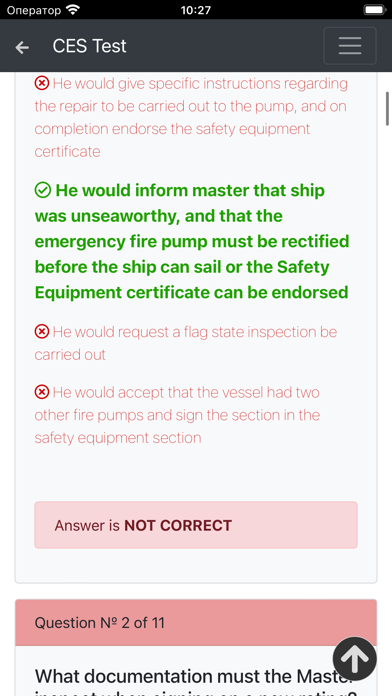Tap the 'Answer is NOT CORRECT' banner
Screen dimensions: 392x696
pos(196,525)
